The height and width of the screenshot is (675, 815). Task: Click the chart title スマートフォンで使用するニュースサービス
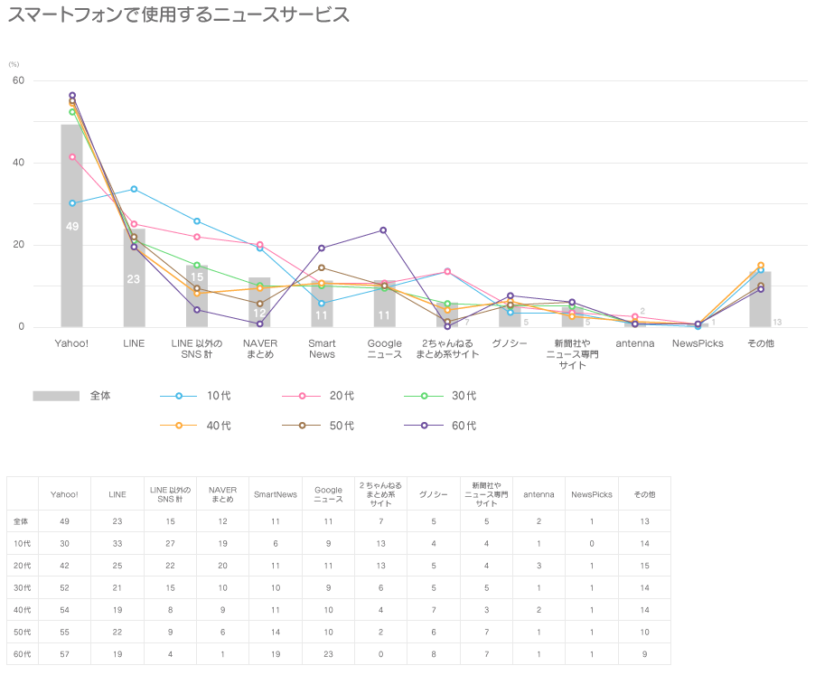click(180, 16)
